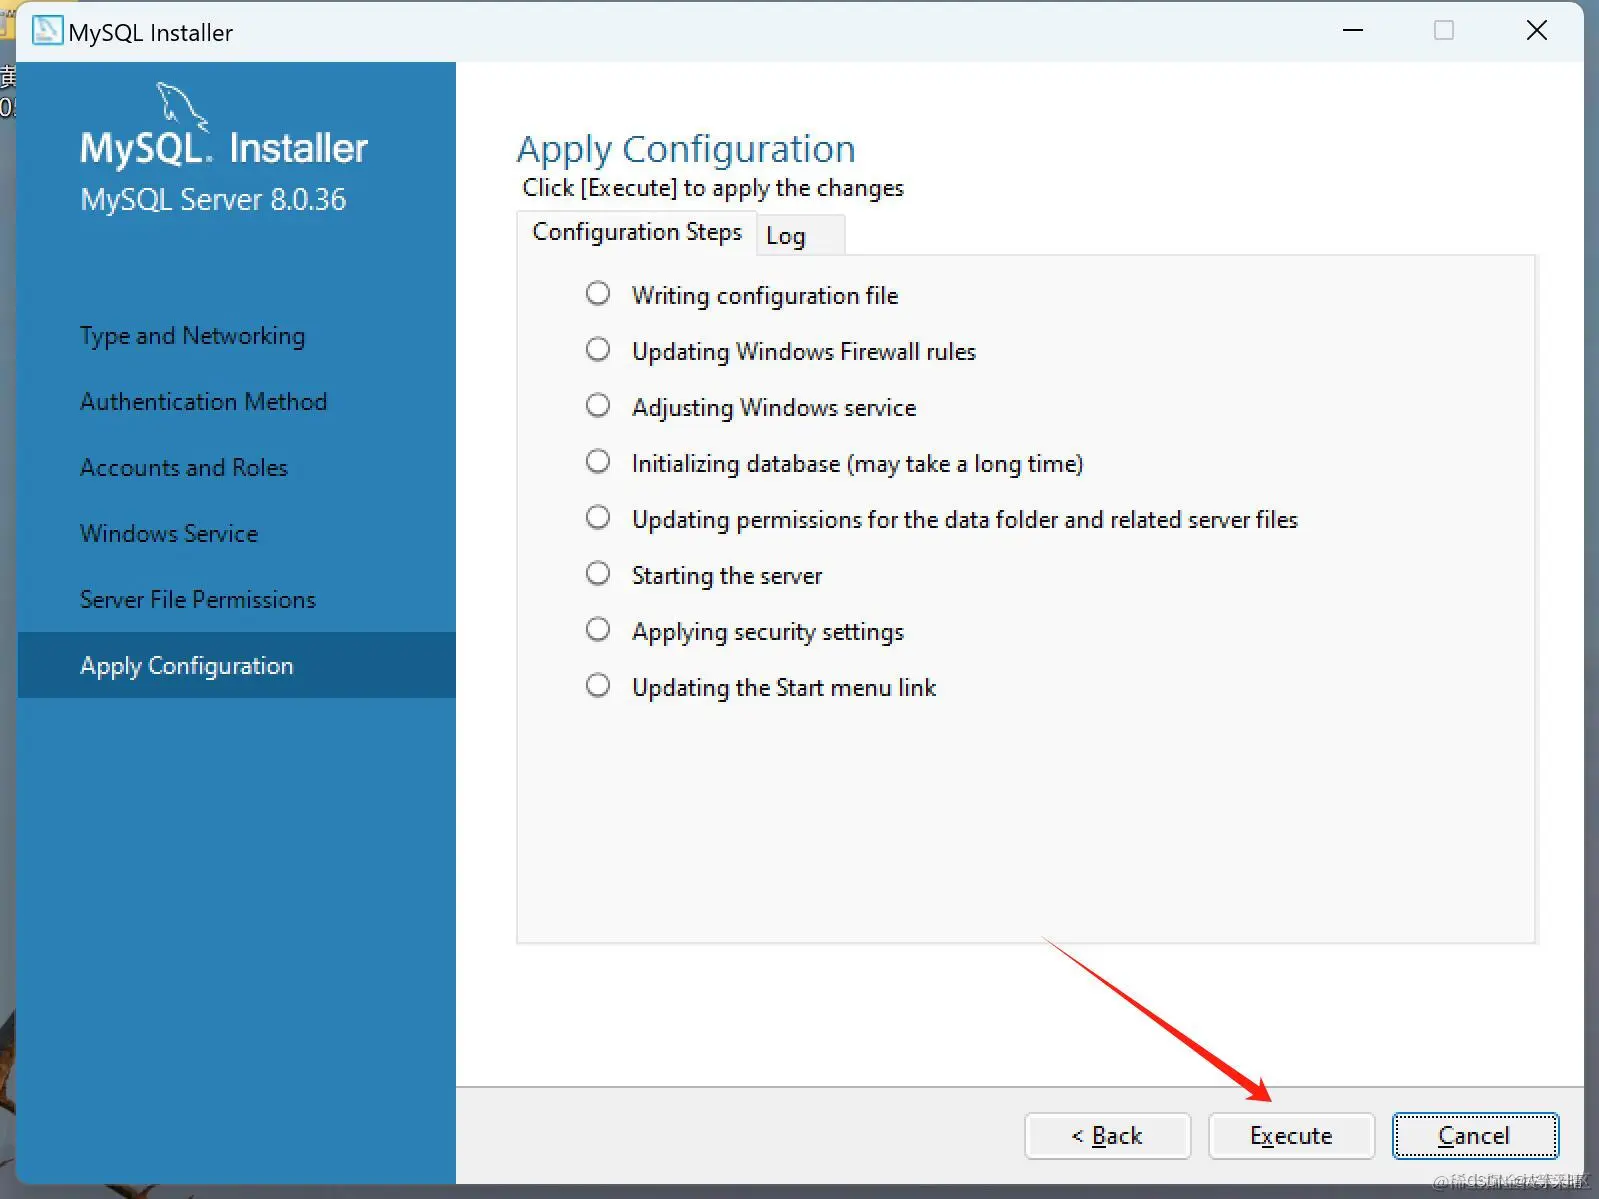Go to Accounts and Roles step
Screen dimensions: 1599x1199
(x=184, y=468)
